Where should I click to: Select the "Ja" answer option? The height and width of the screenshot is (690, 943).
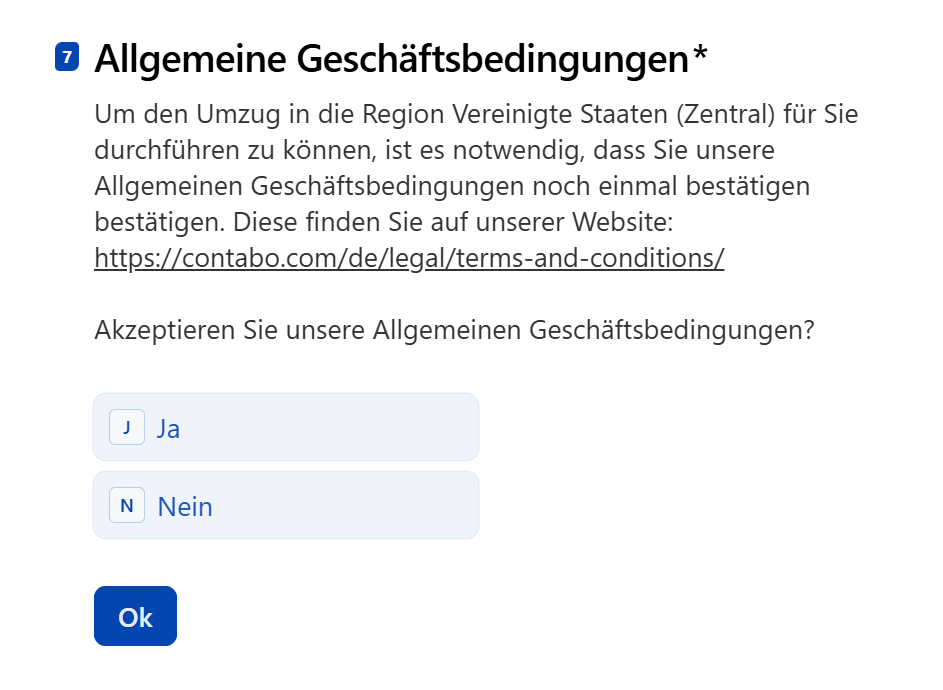tap(300, 427)
